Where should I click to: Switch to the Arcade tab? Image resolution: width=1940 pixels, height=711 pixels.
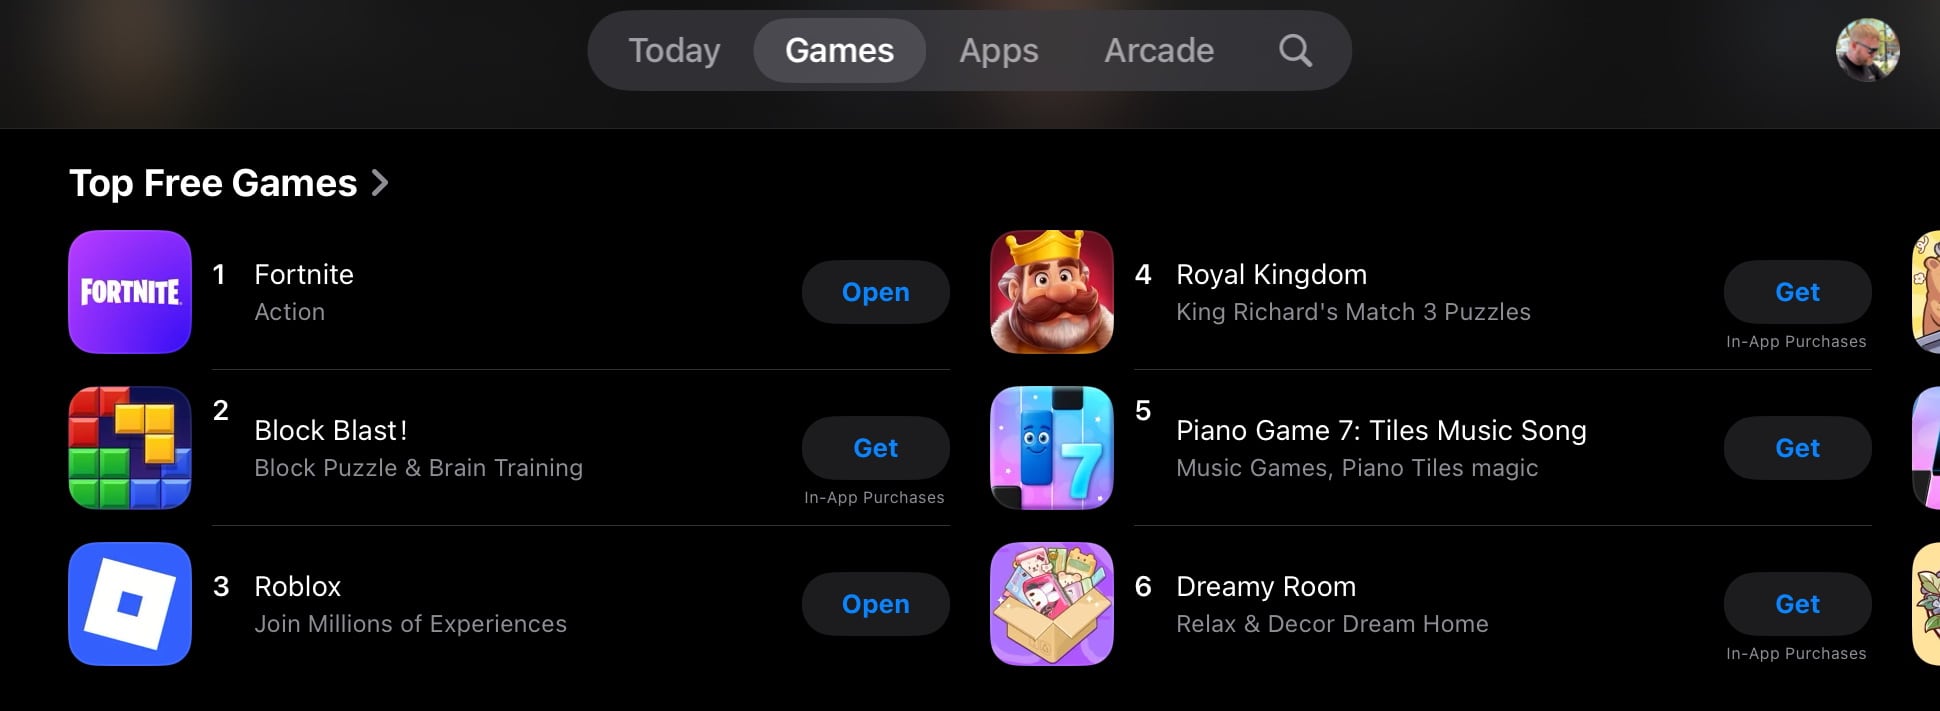point(1159,50)
